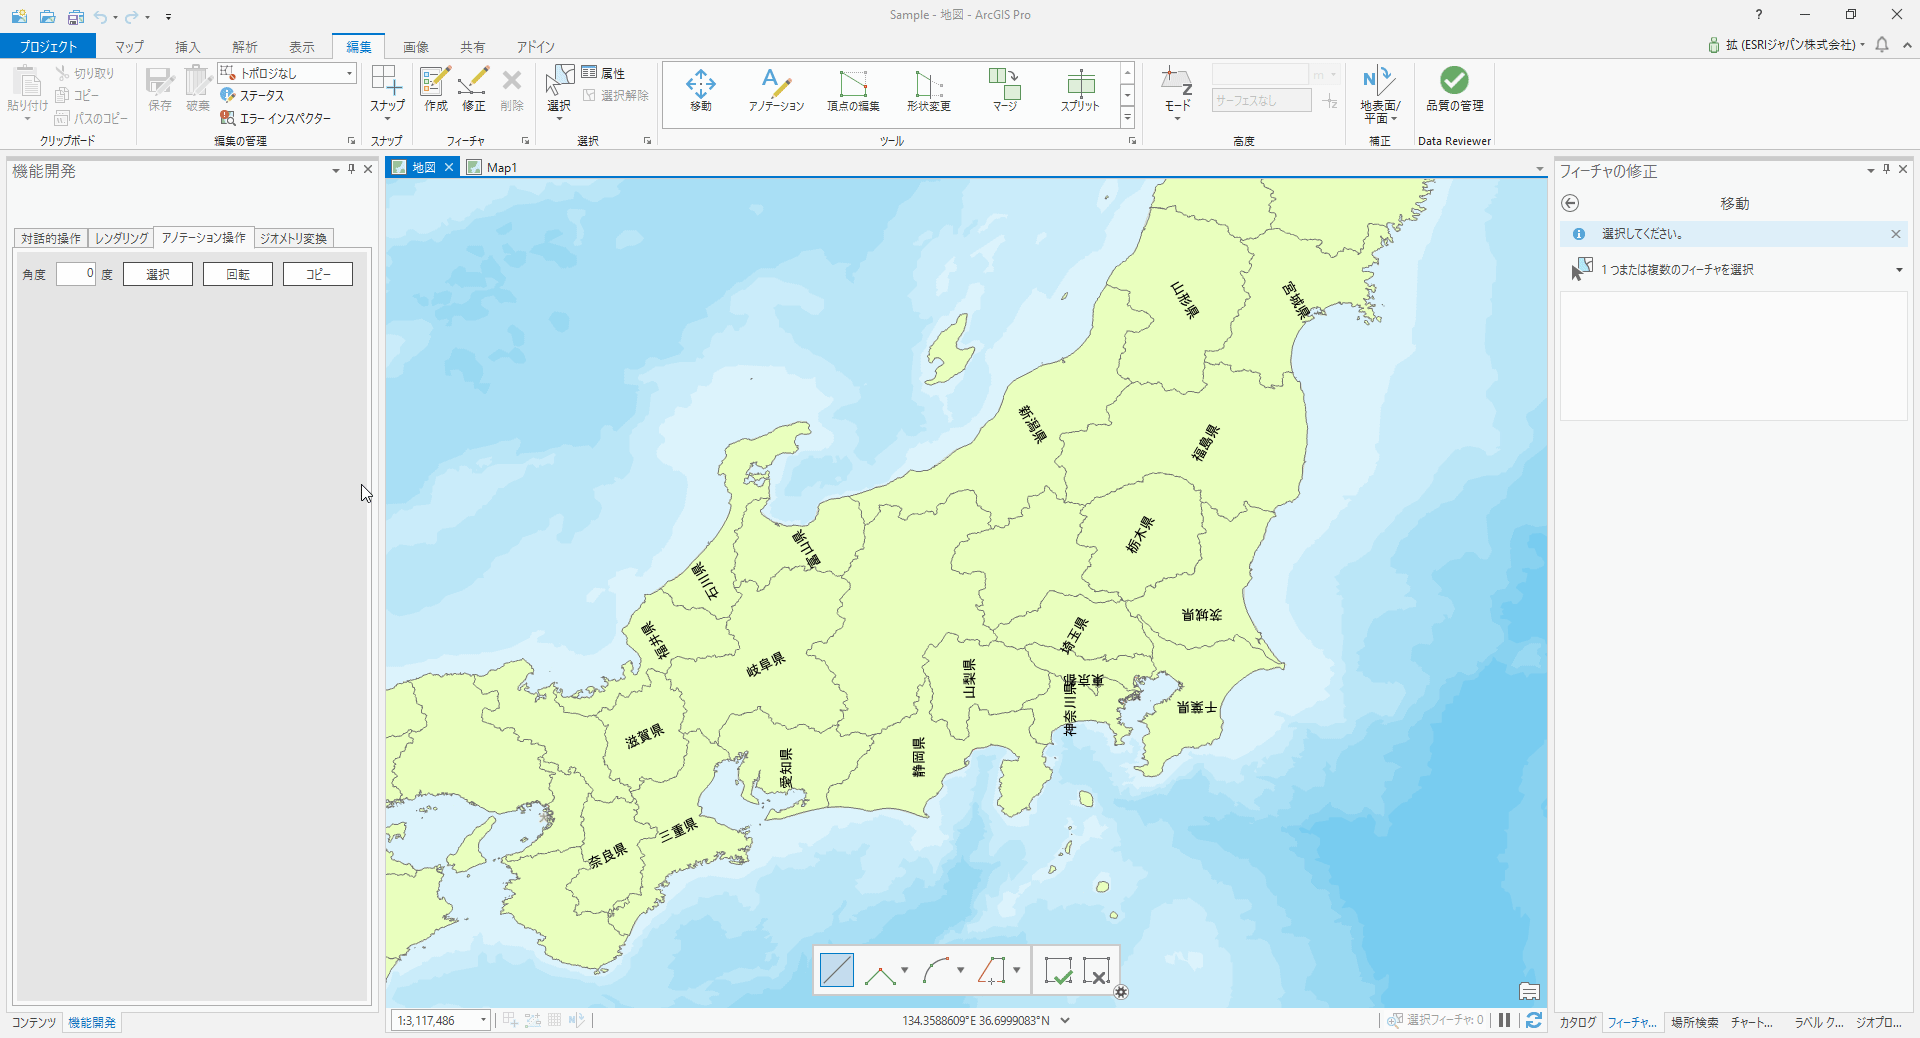The width and height of the screenshot is (1920, 1038).
Task: Toggle auto-hide pin on 機能開発 pane
Action: click(x=352, y=170)
